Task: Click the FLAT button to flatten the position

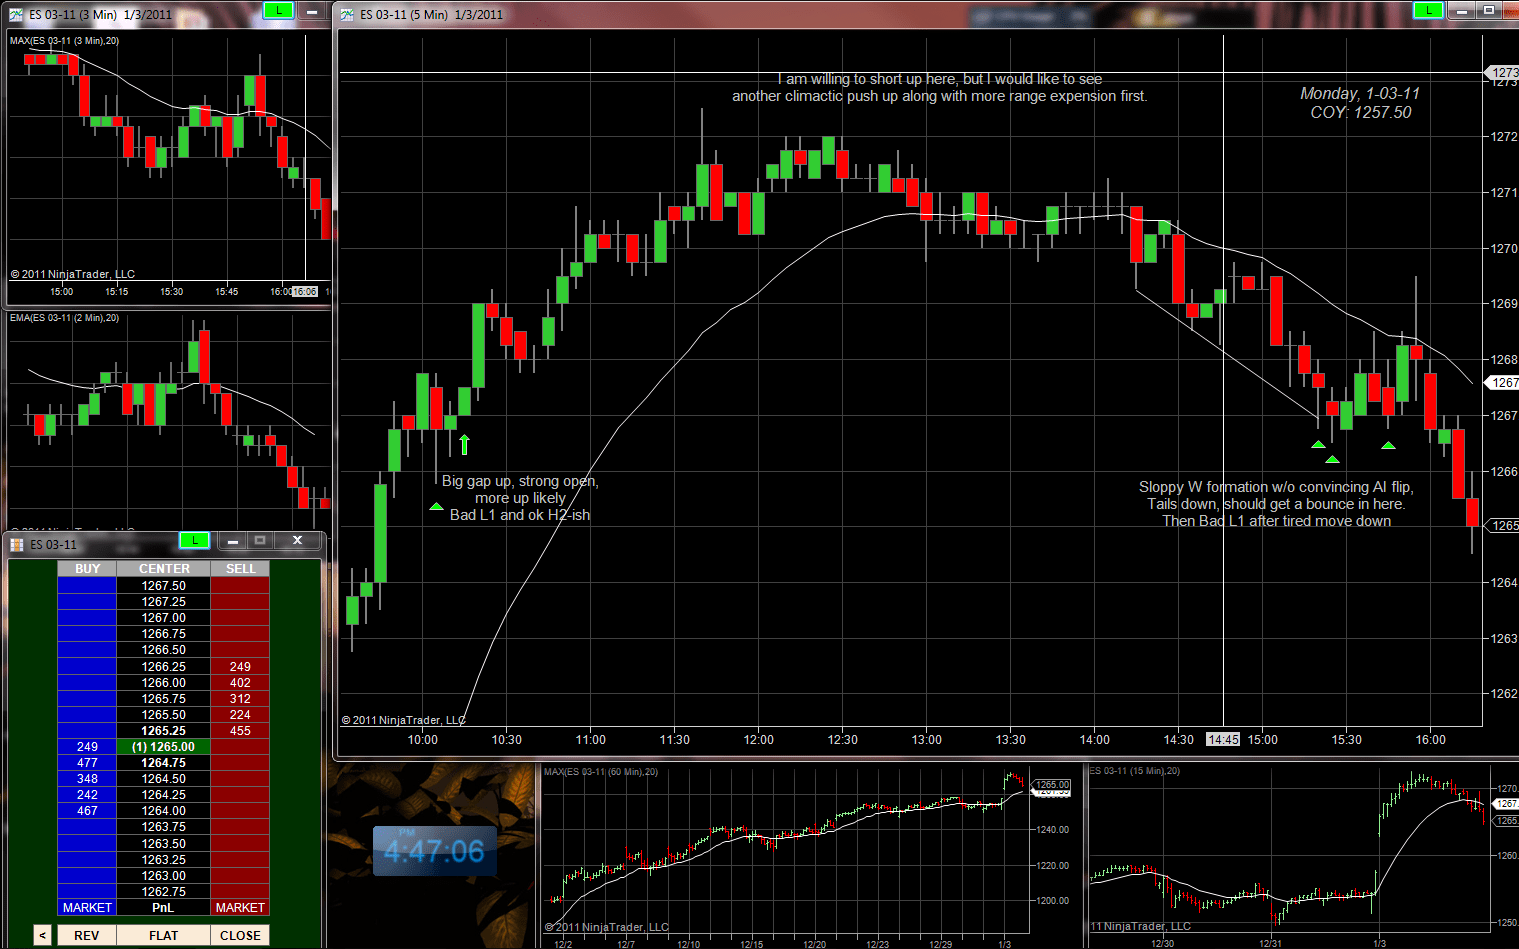Action: [163, 934]
